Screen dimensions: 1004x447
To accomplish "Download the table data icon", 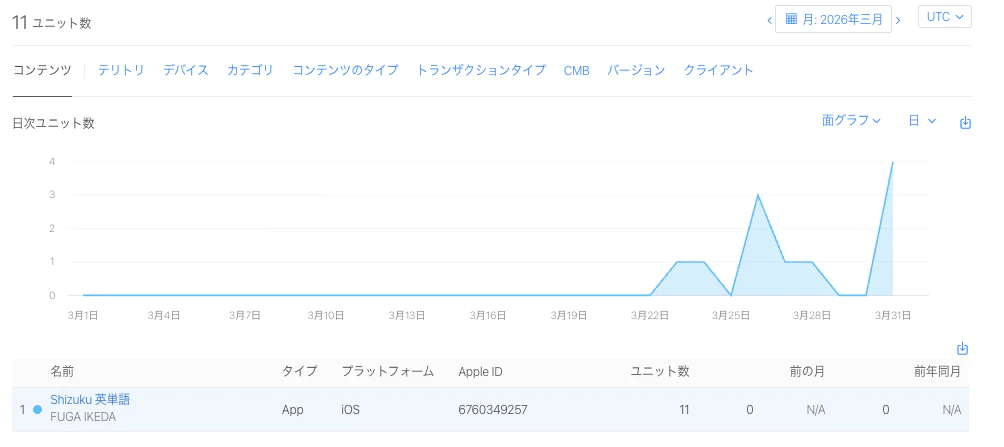I will (x=962, y=349).
